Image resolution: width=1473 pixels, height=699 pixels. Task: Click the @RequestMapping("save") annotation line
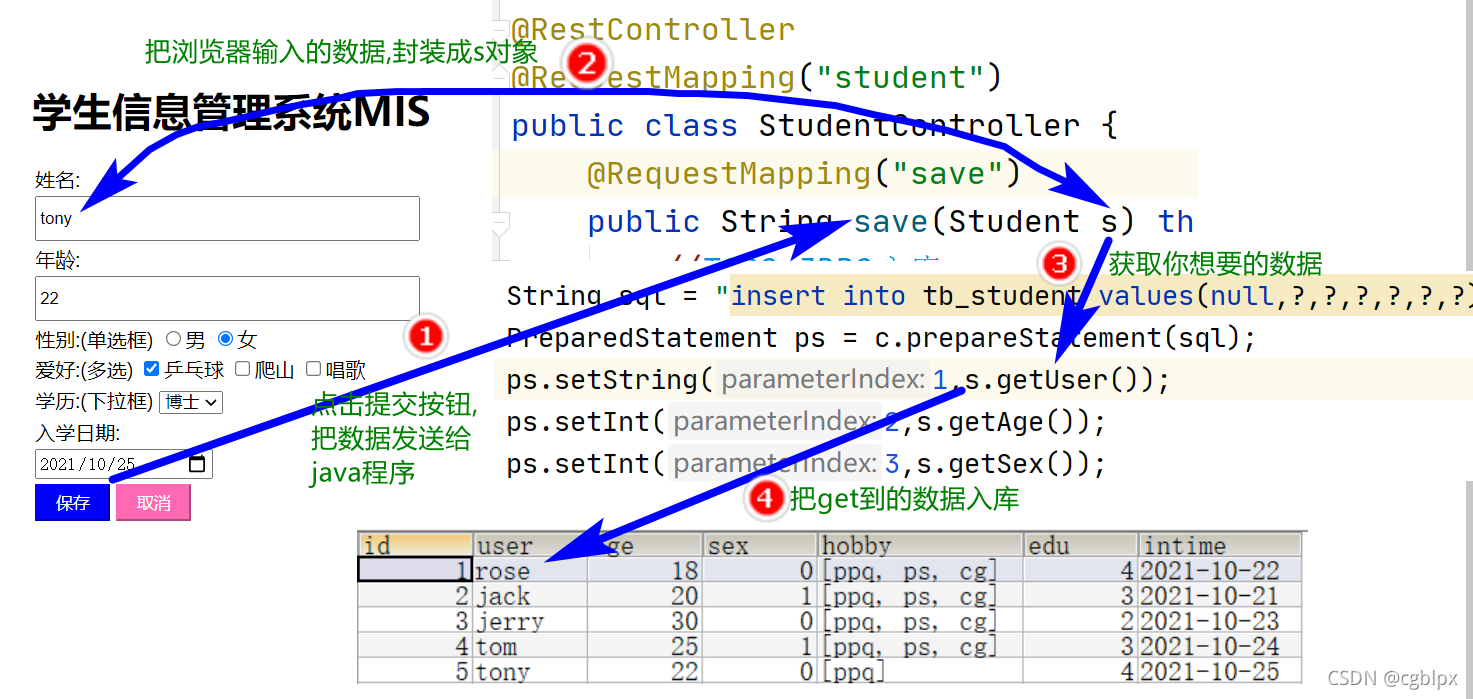coord(803,173)
